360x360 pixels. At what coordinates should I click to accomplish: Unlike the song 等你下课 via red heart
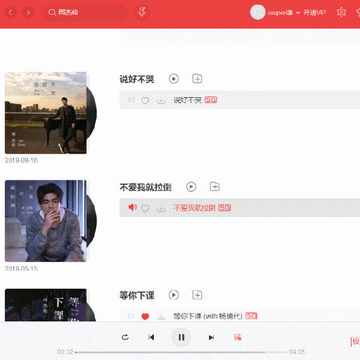tap(145, 316)
